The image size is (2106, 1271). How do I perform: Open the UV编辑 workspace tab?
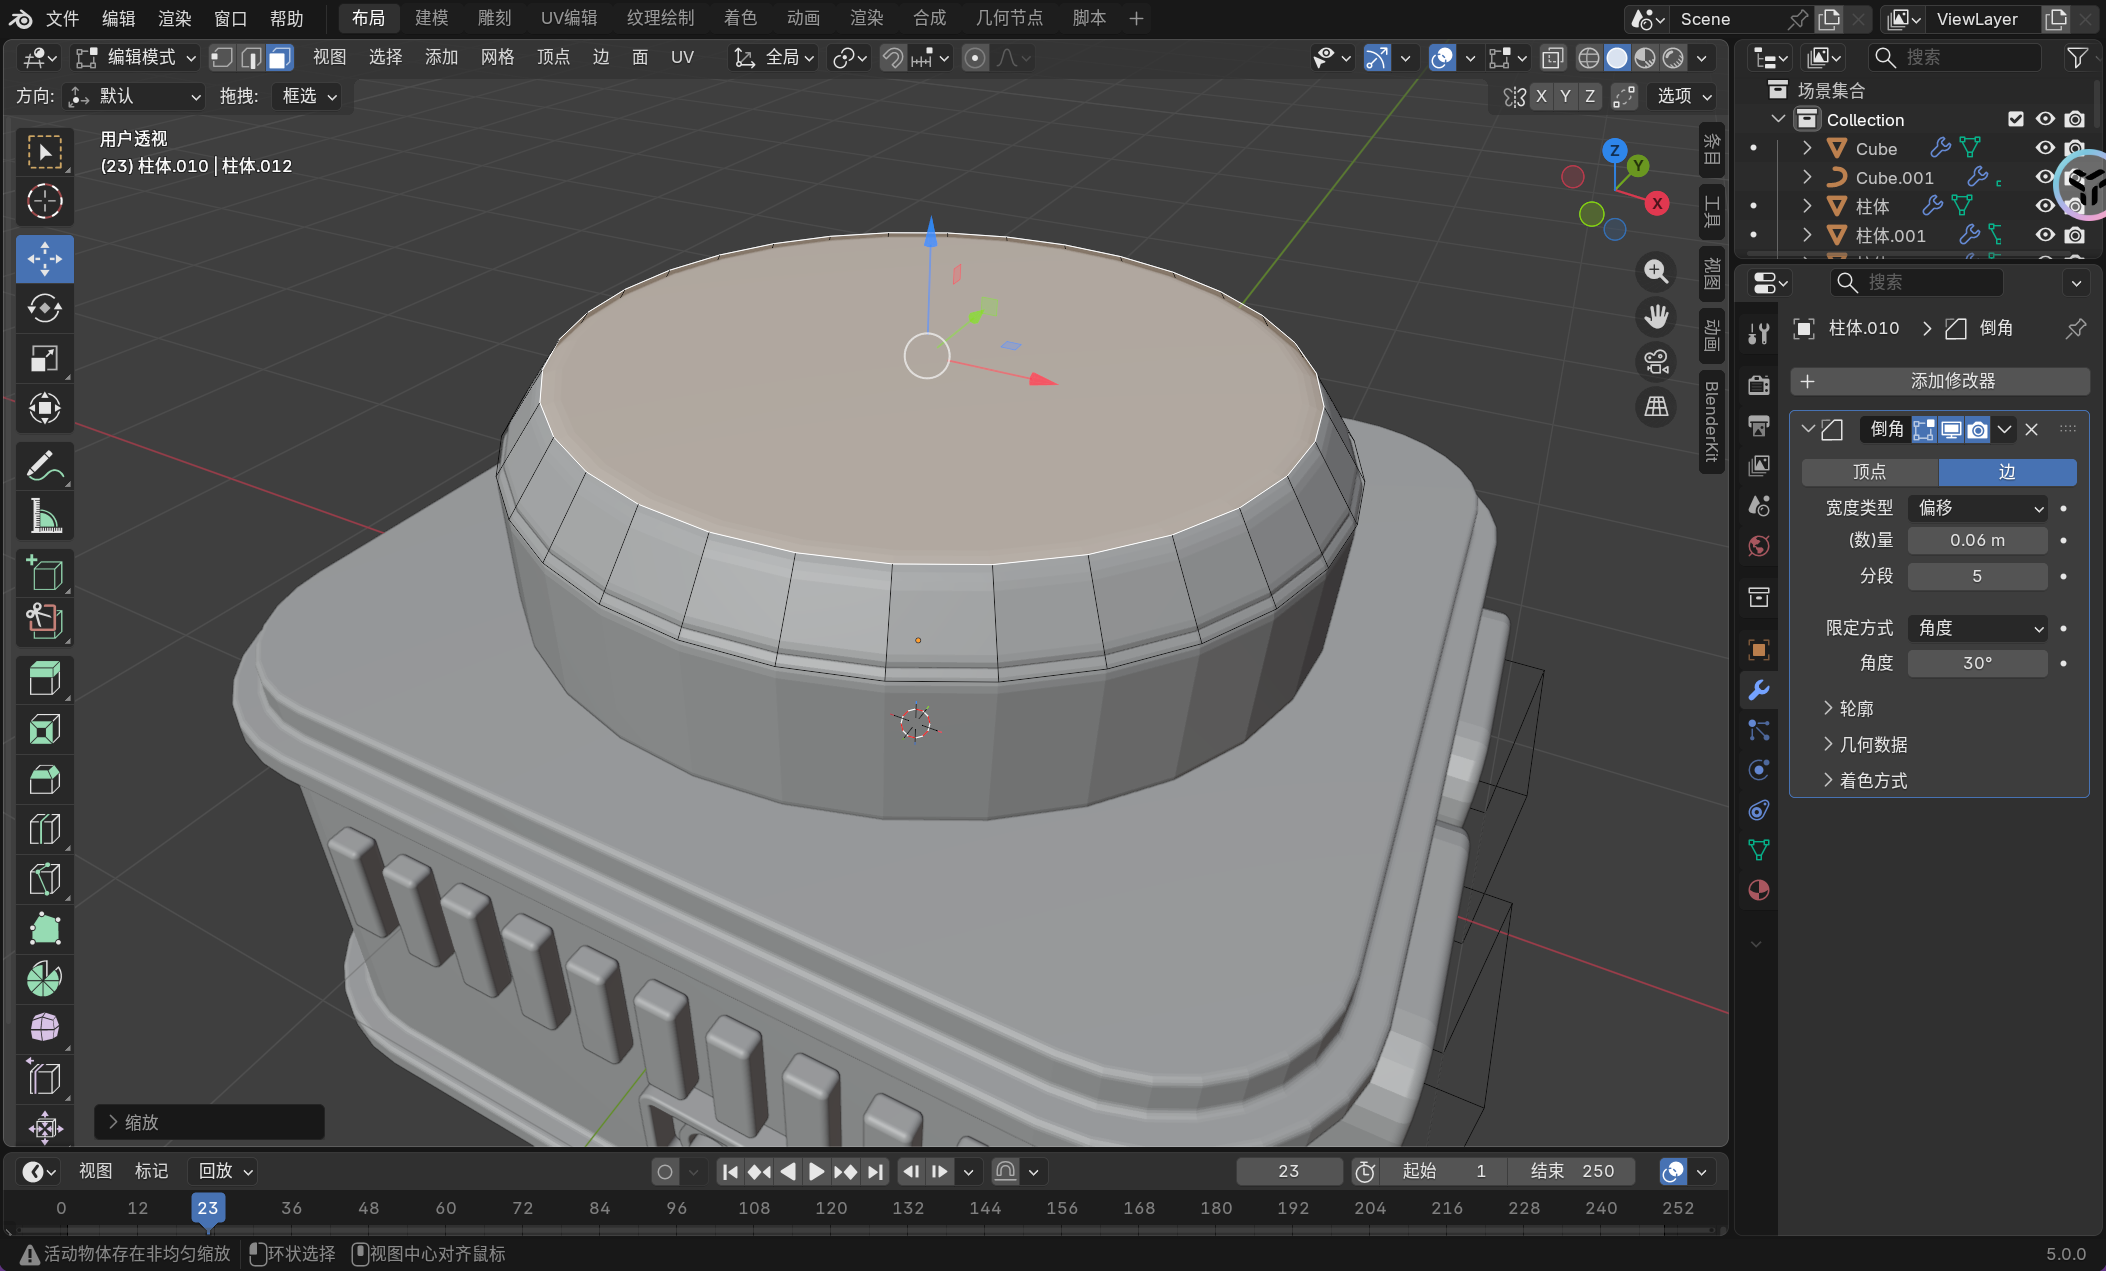(568, 18)
